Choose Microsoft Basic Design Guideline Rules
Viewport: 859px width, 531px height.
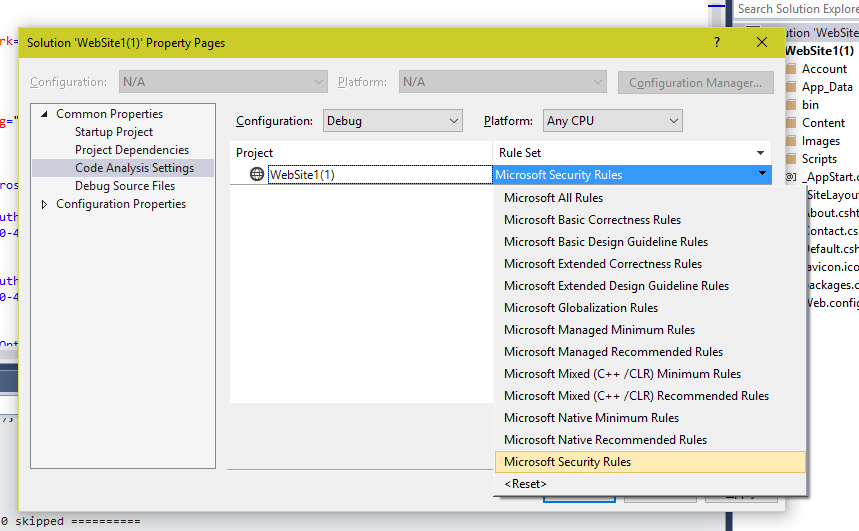pos(650,242)
